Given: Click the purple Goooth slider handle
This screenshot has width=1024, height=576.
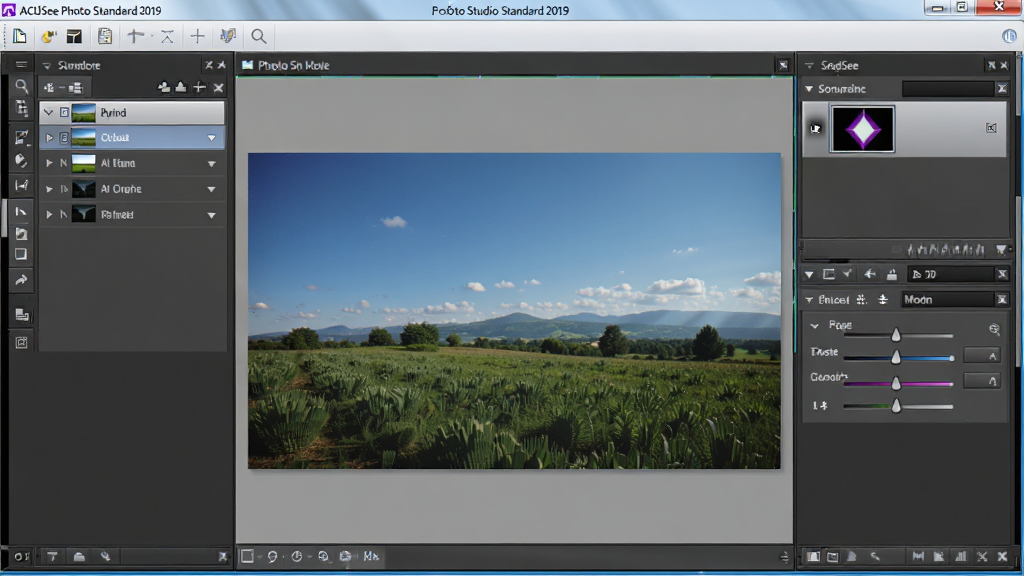Looking at the screenshot, I should [896, 383].
